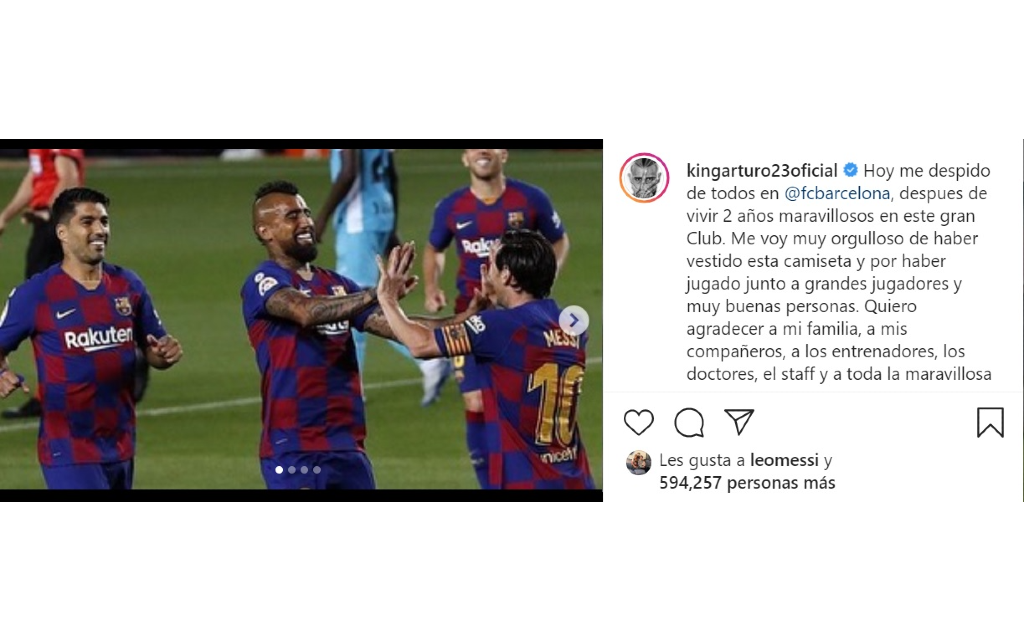This screenshot has width=1024, height=640.
Task: View the 594,257 personas más likes list
Action: (747, 483)
